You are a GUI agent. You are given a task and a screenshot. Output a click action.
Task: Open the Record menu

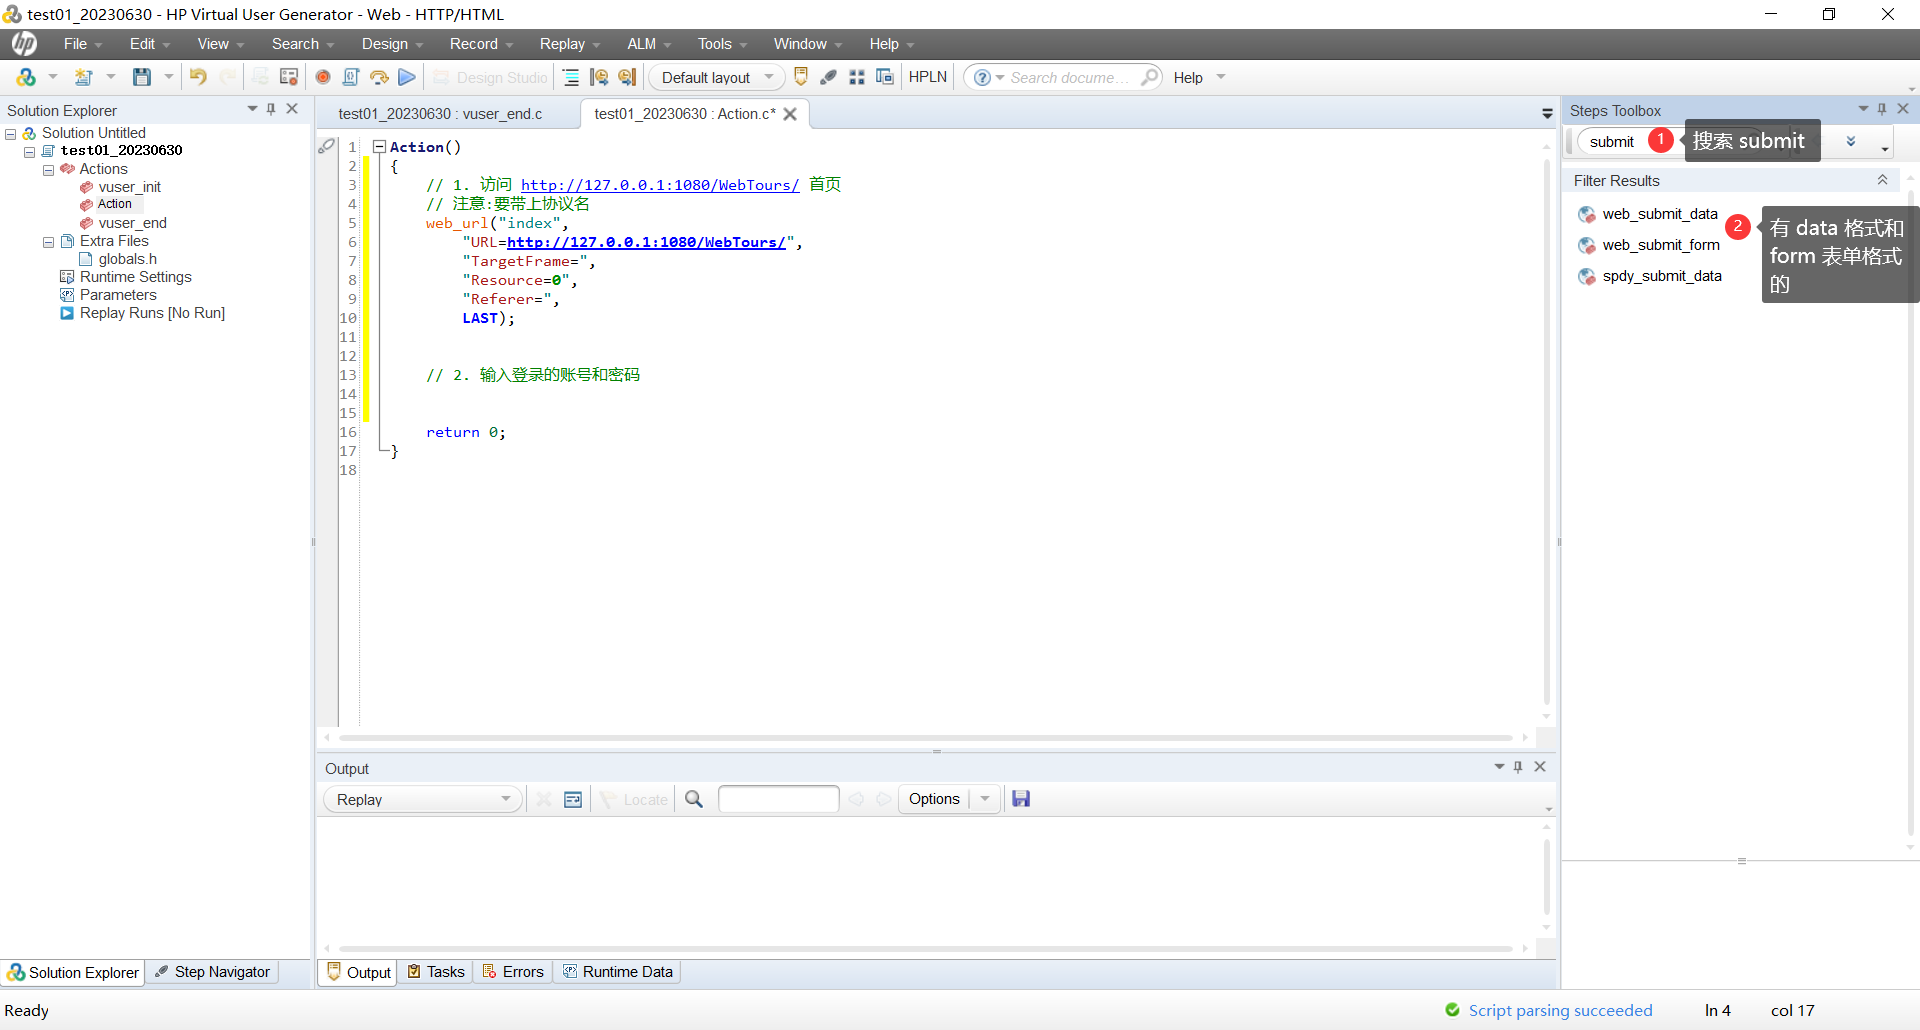coord(481,44)
